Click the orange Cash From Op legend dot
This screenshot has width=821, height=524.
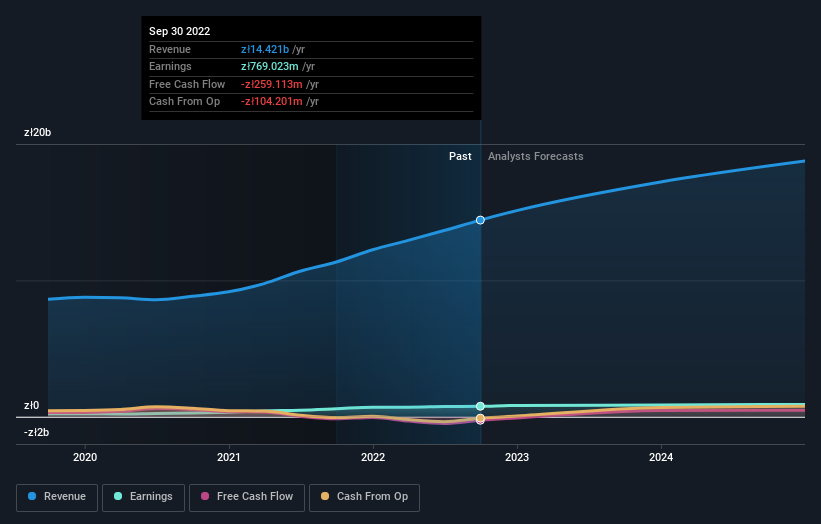tap(325, 496)
